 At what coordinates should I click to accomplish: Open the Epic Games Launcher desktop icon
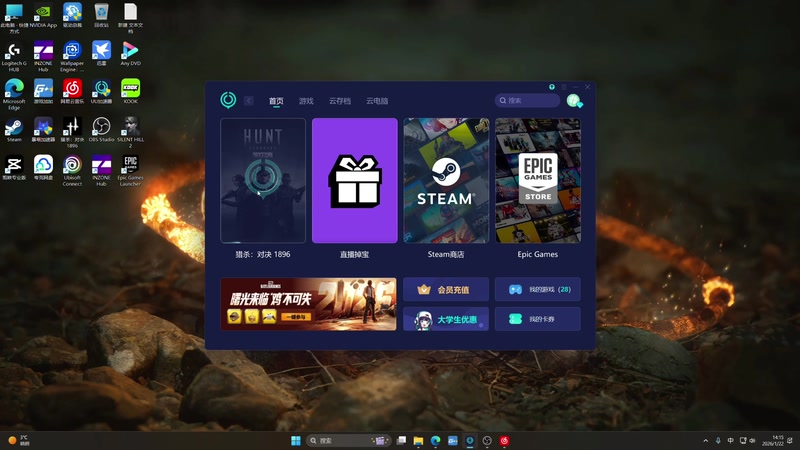(131, 171)
